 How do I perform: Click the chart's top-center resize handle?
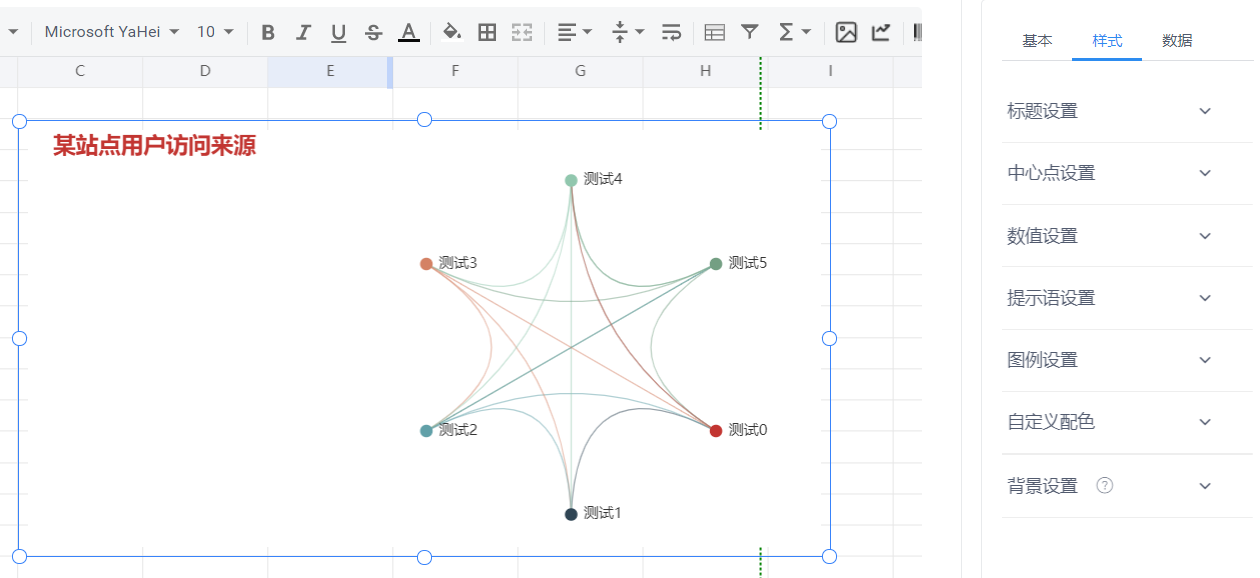coord(424,120)
